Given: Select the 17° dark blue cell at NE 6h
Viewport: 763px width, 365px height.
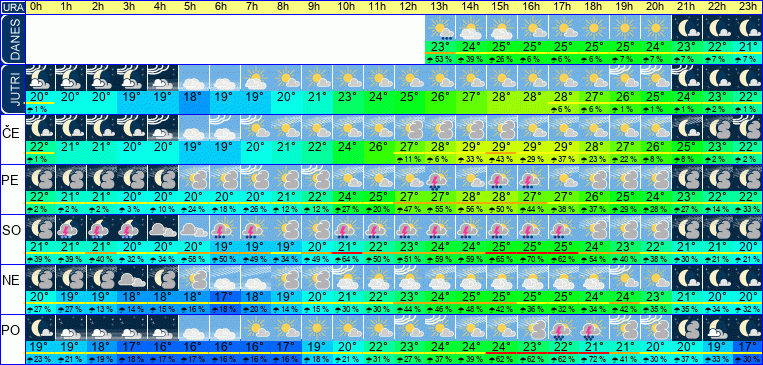Looking at the screenshot, I should pyautogui.click(x=224, y=296).
